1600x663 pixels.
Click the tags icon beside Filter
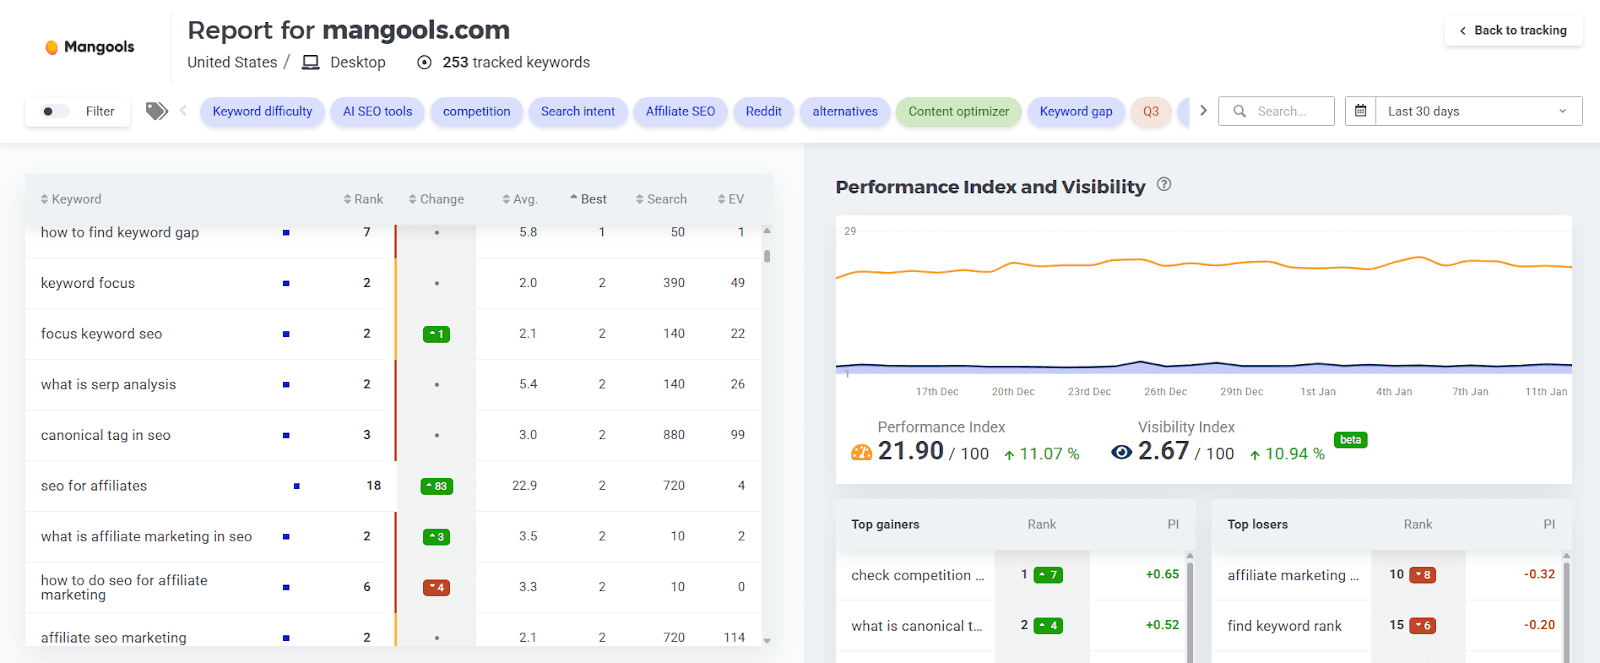coord(157,111)
